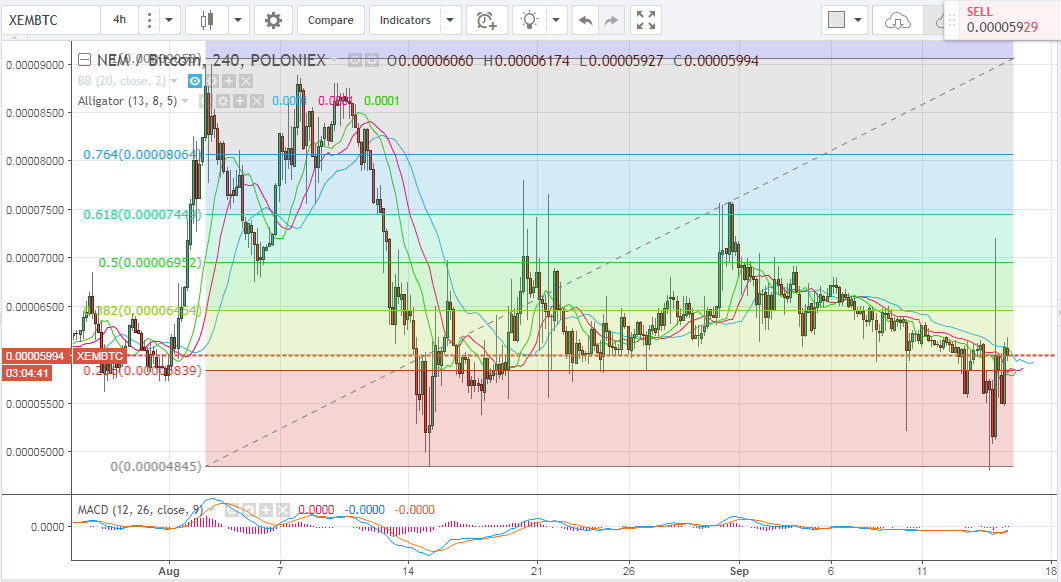The image size is (1061, 582).
Task: Redo the last undone action
Action: tap(611, 20)
